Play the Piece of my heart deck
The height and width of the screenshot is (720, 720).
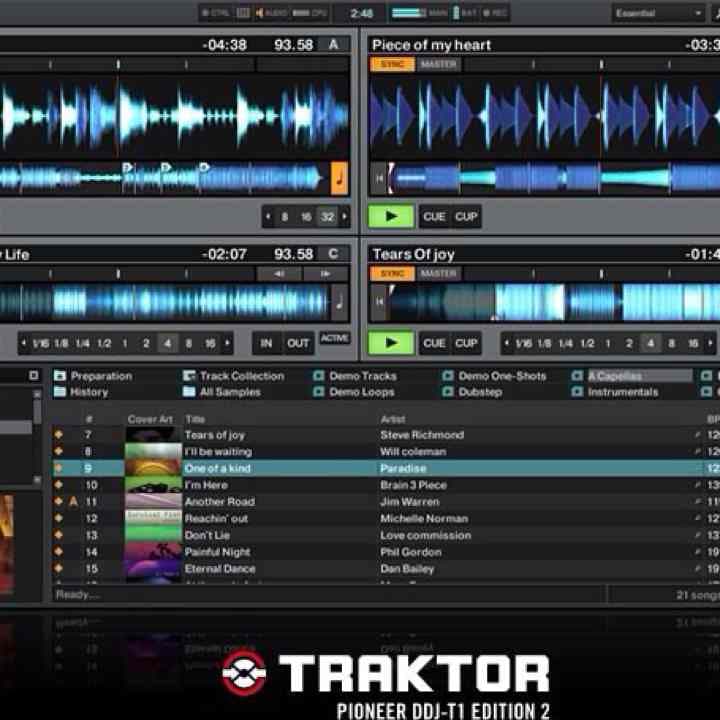(391, 216)
